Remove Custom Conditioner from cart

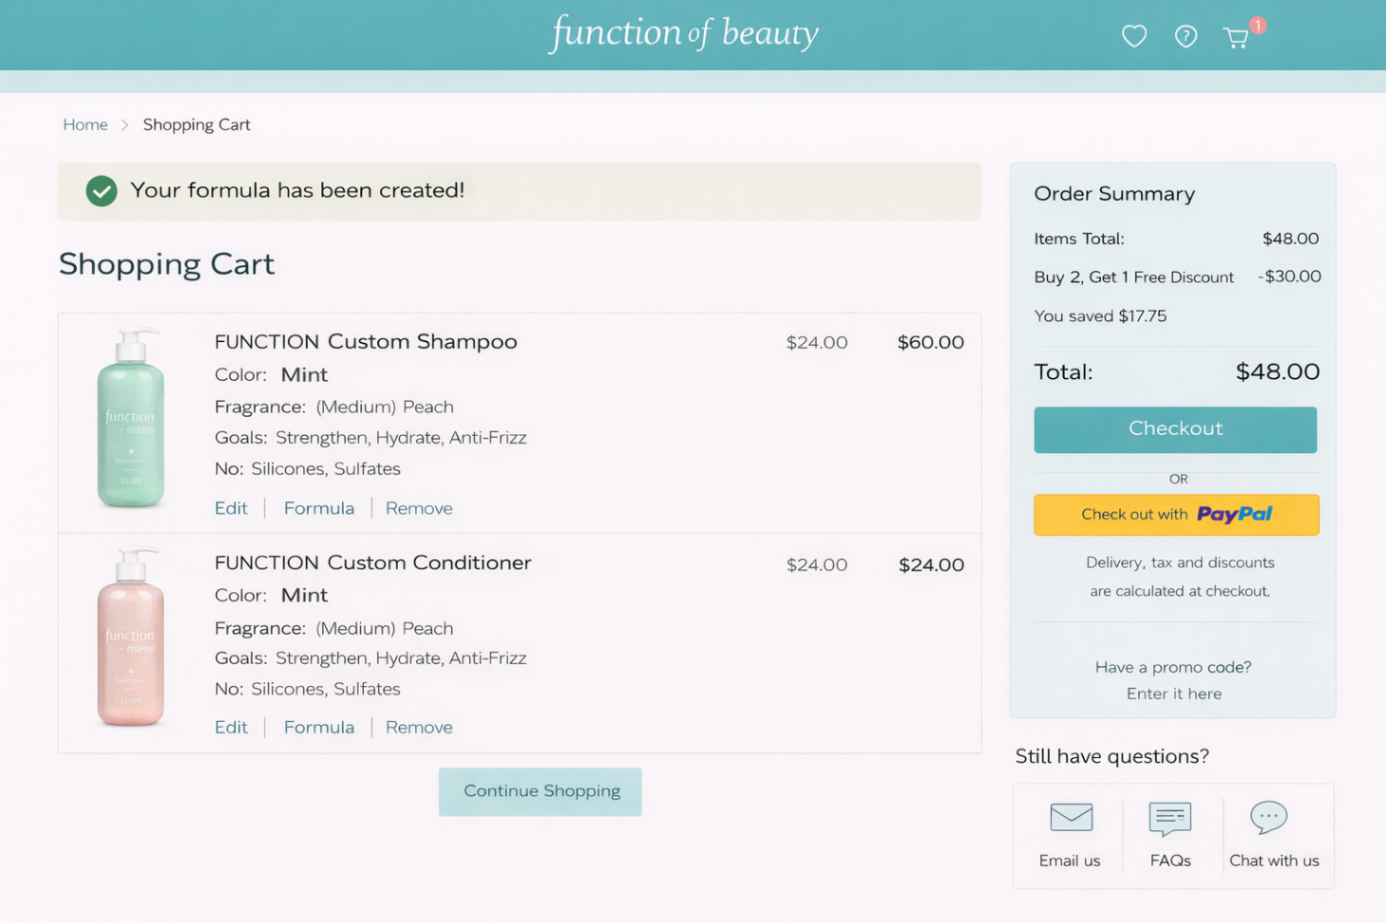(419, 727)
